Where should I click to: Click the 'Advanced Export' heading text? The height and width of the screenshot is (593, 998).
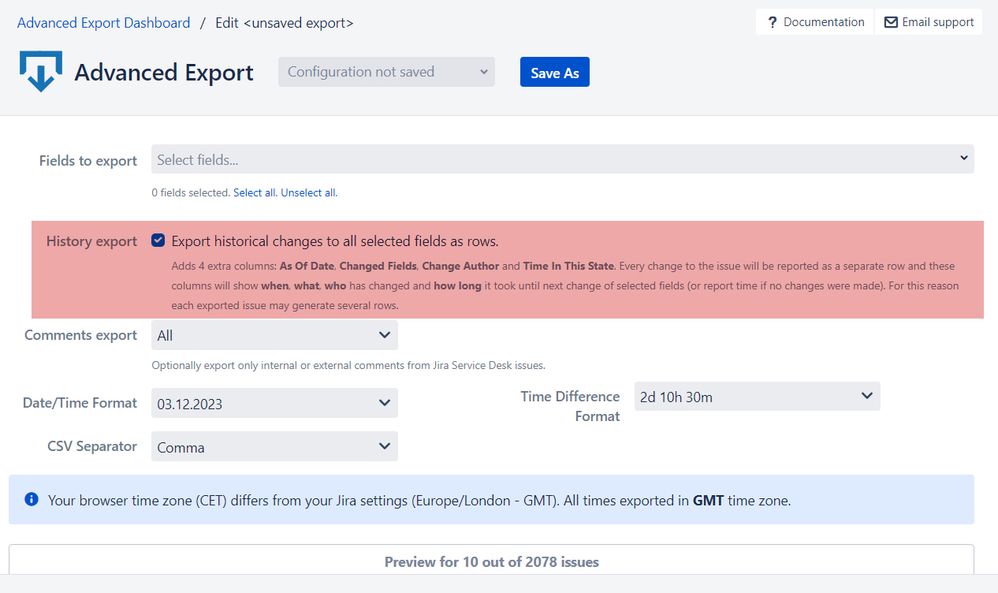[164, 73]
